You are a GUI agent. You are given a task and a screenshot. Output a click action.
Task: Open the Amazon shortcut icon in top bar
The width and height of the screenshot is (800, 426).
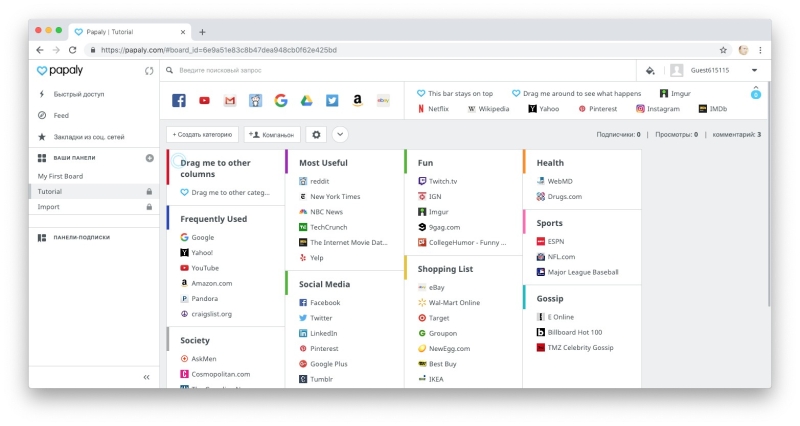[x=357, y=101]
